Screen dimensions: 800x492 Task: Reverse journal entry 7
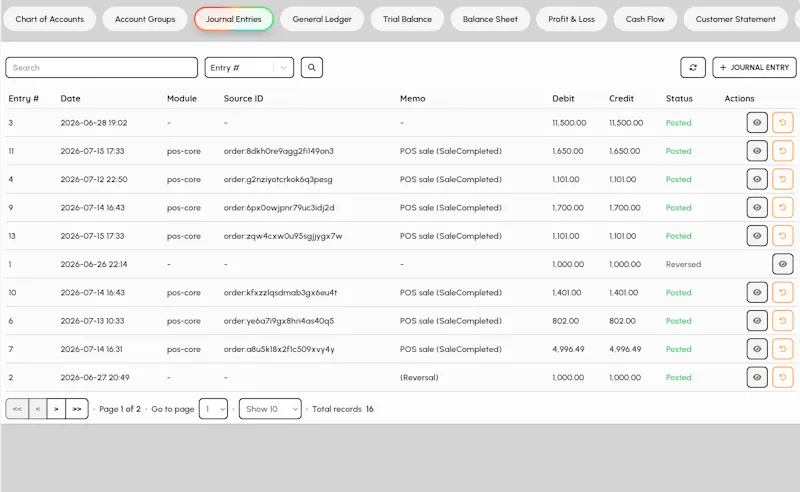(783, 349)
